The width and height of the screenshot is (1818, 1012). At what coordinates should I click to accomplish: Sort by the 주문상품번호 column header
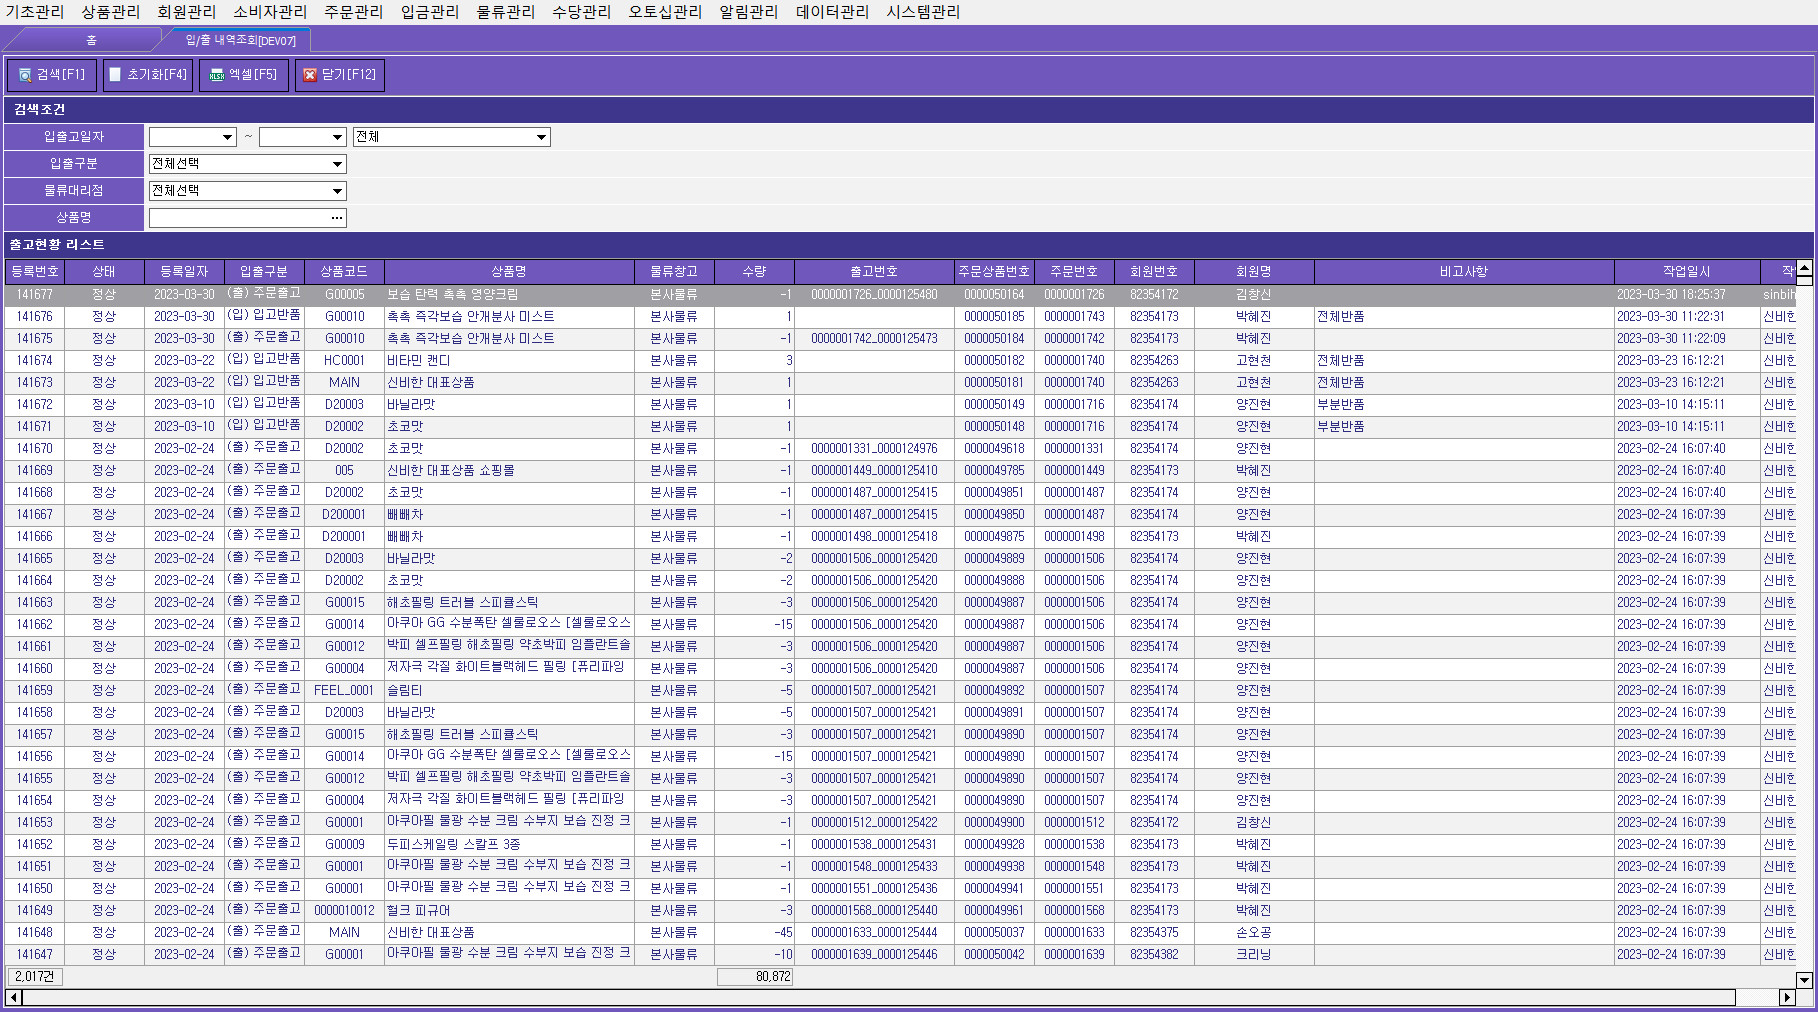(994, 272)
